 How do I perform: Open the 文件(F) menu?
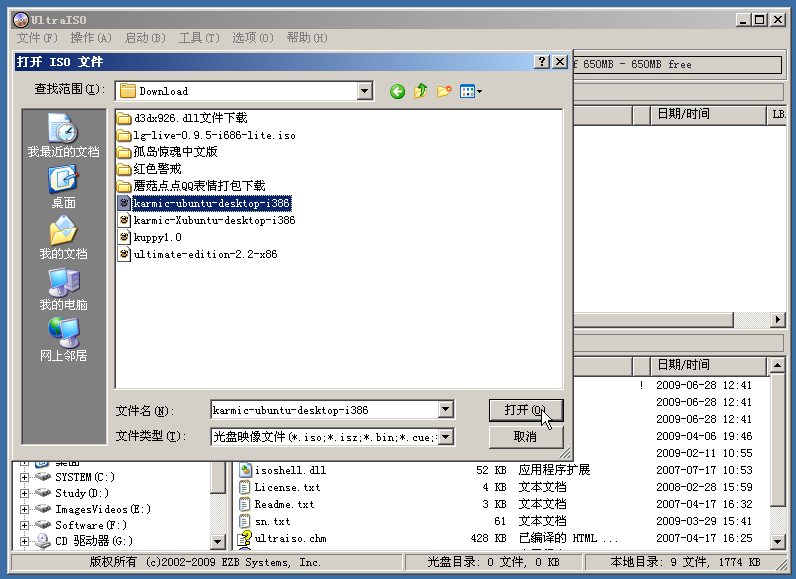tap(37, 38)
